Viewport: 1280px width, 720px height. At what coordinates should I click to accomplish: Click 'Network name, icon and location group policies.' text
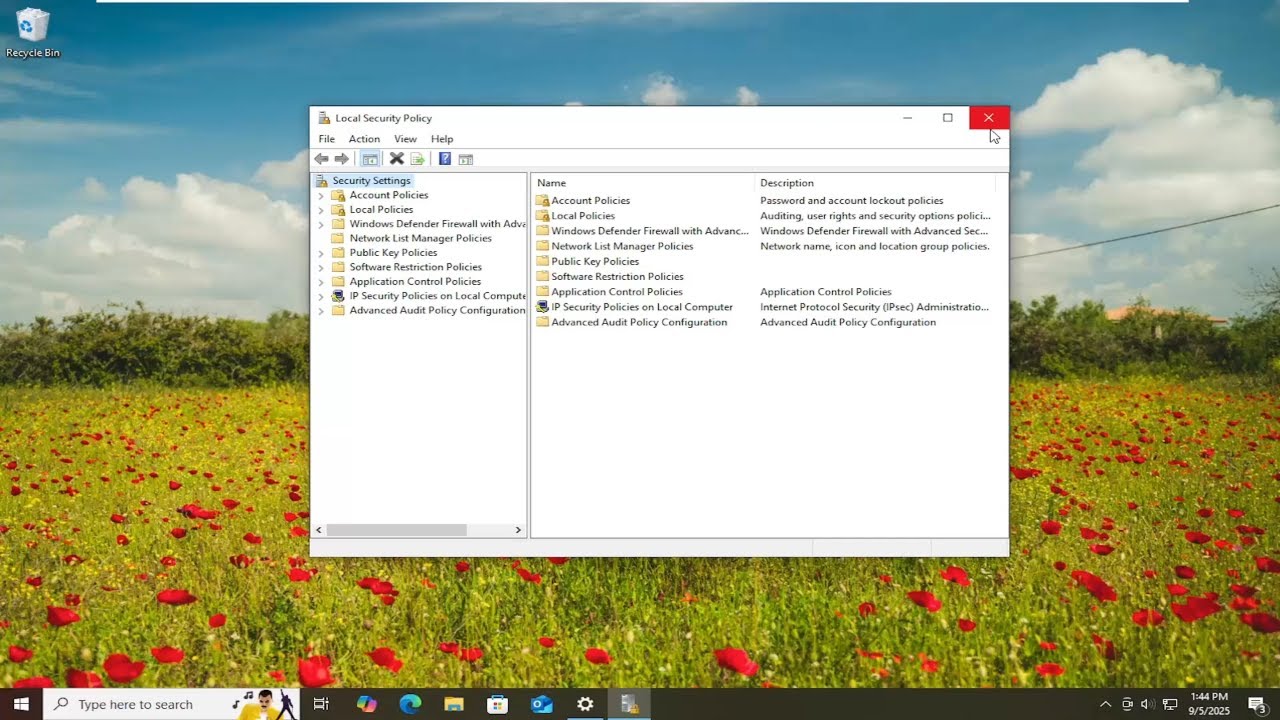tap(875, 246)
